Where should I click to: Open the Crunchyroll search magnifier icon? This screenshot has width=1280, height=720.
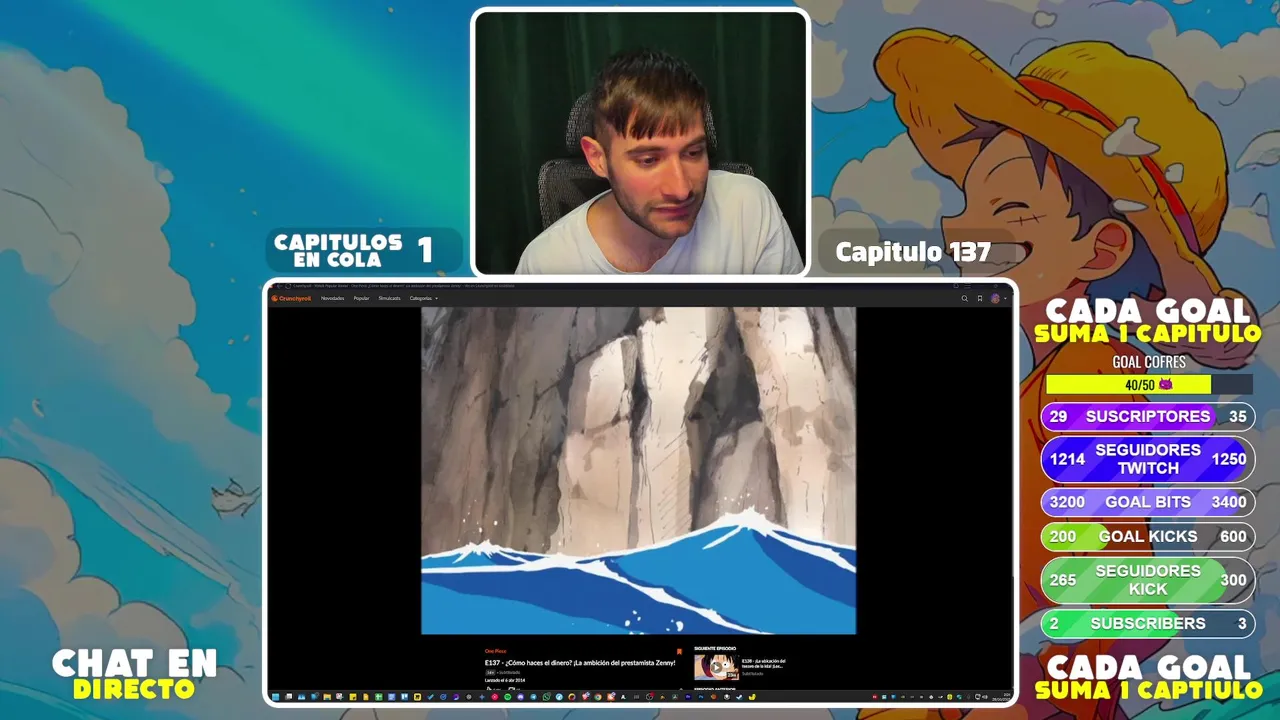[964, 298]
